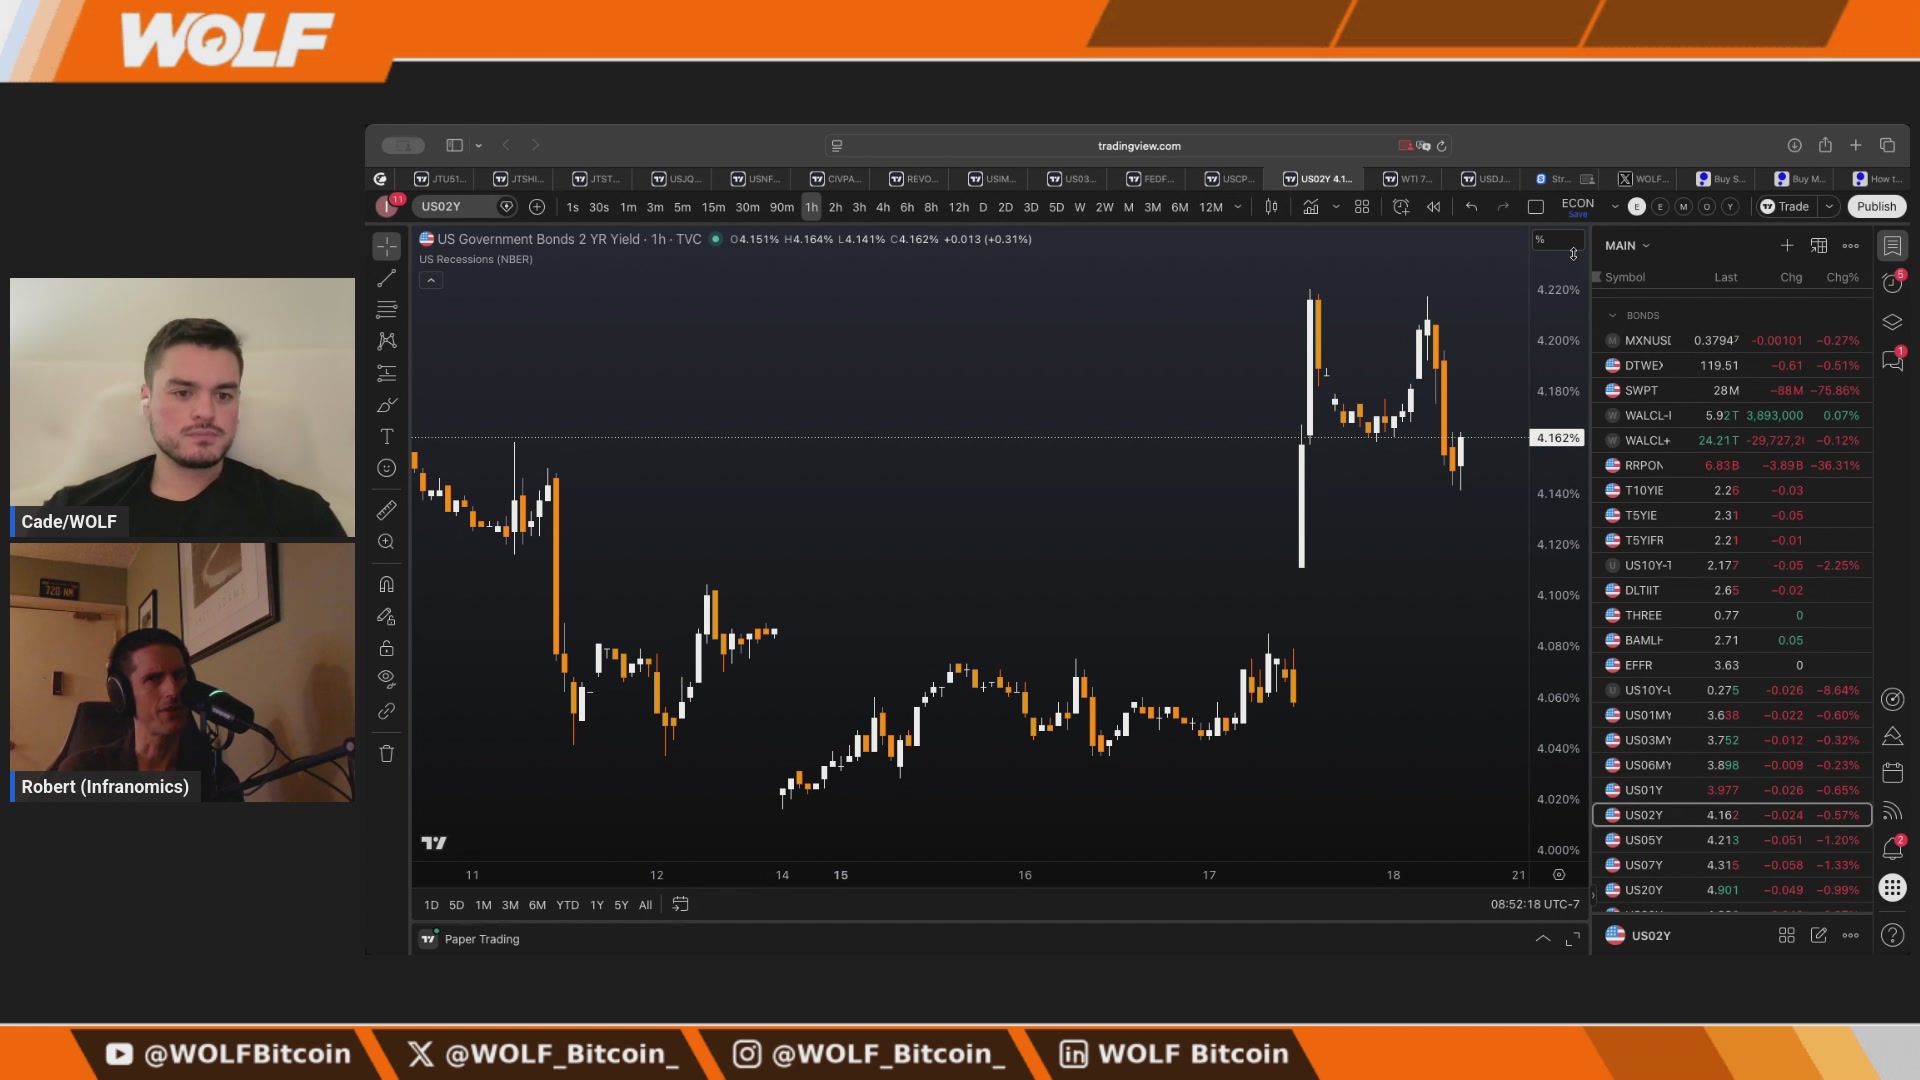1920x1080 pixels.
Task: Expand the Paper Trading panel chevron
Action: (1543, 939)
